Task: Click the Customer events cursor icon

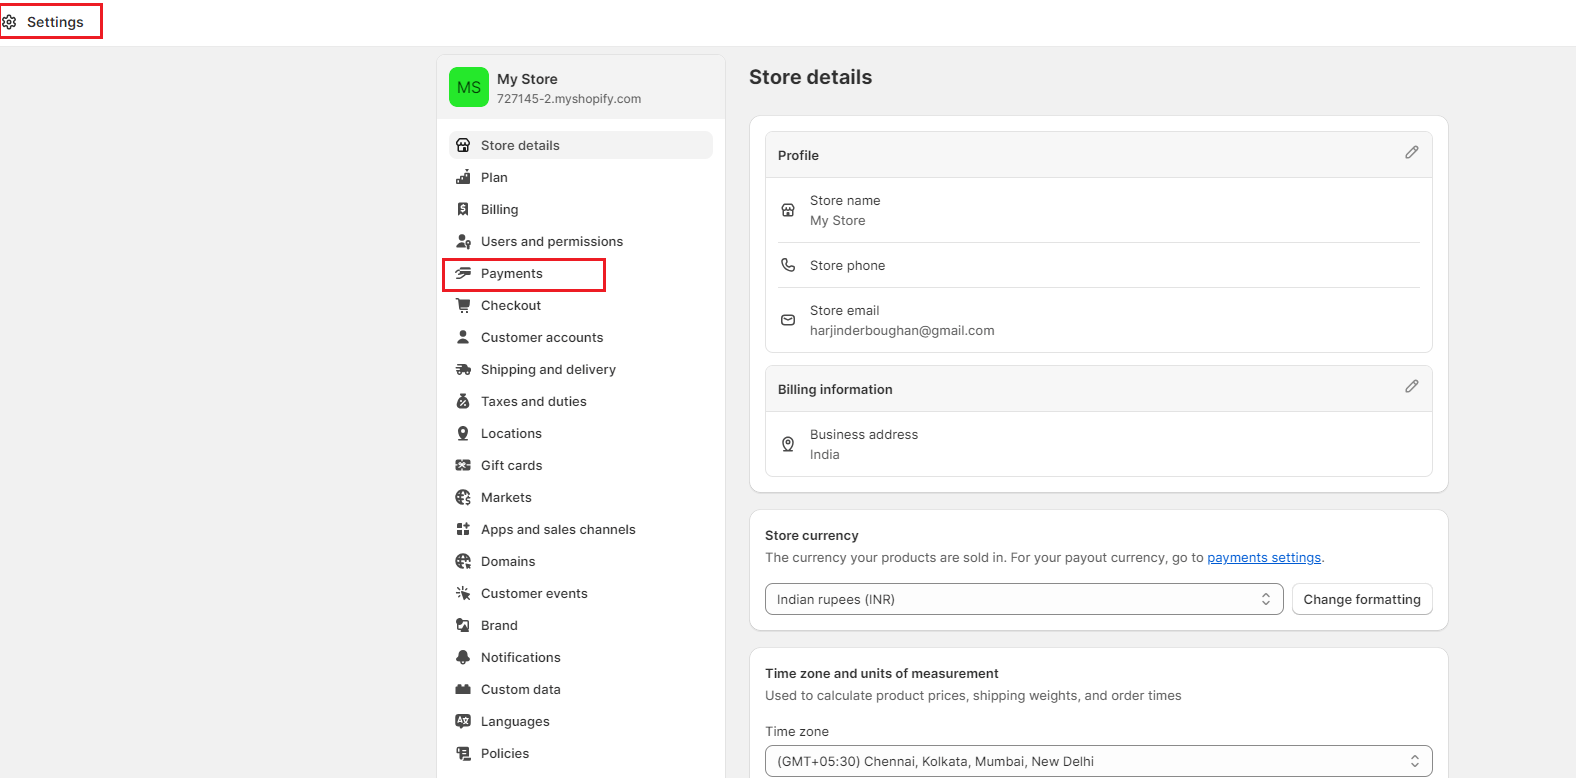Action: [463, 593]
